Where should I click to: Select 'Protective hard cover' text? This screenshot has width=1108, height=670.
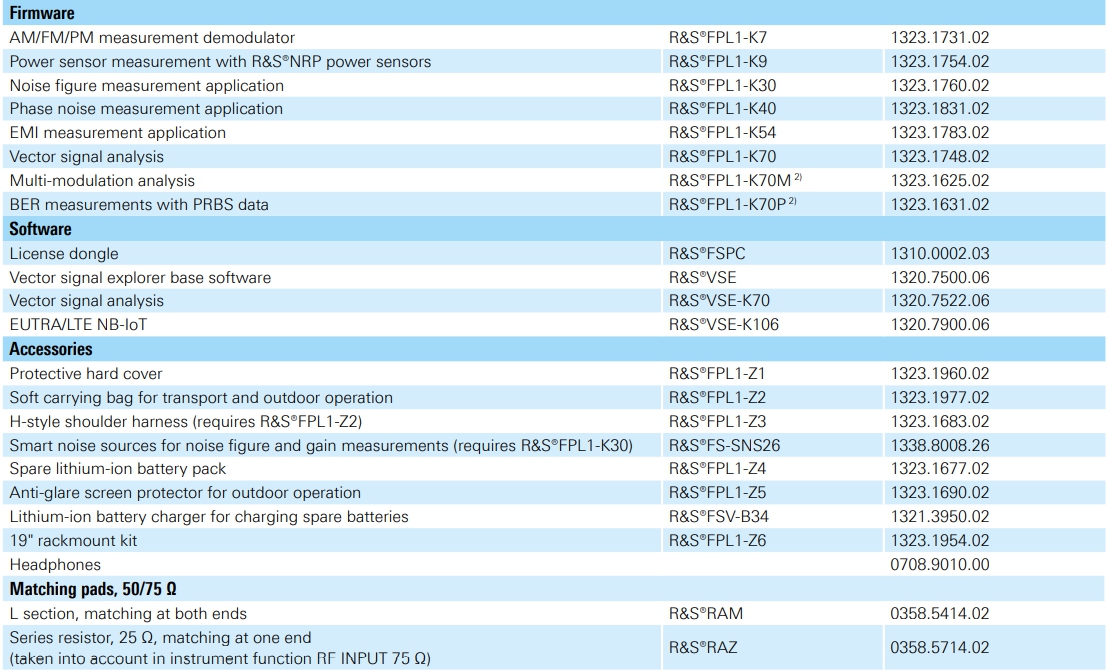coord(86,374)
